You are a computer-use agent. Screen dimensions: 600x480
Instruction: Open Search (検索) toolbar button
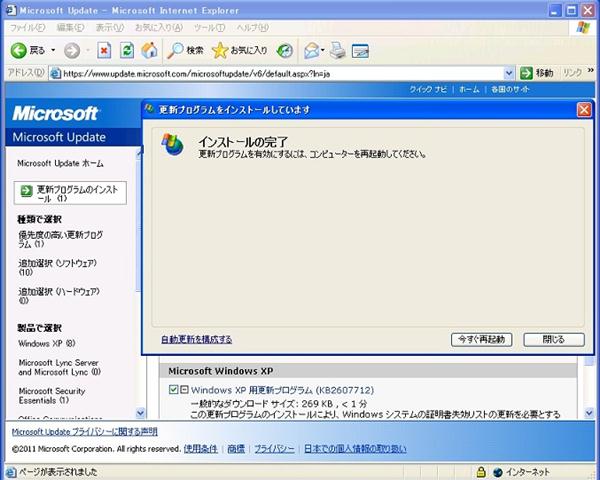[185, 50]
